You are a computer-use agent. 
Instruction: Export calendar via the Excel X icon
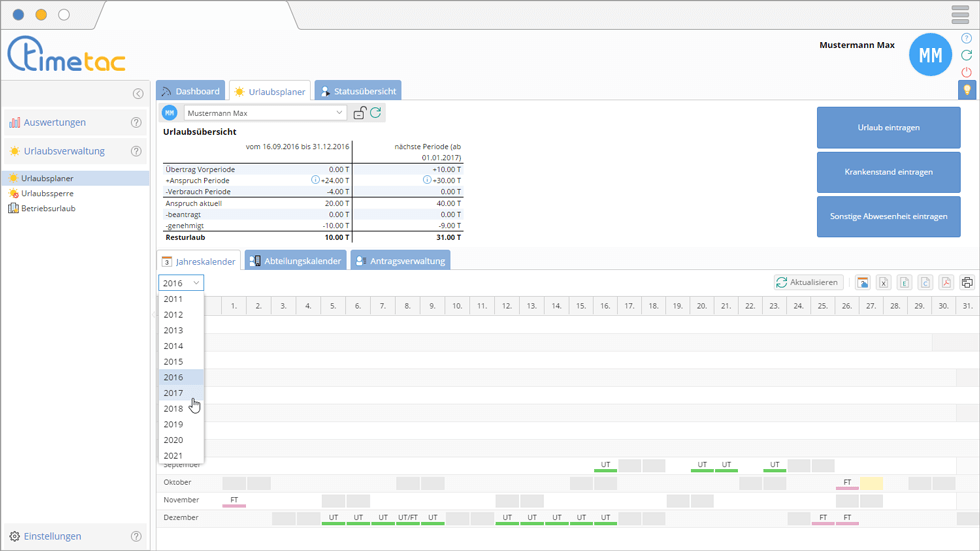tap(883, 283)
